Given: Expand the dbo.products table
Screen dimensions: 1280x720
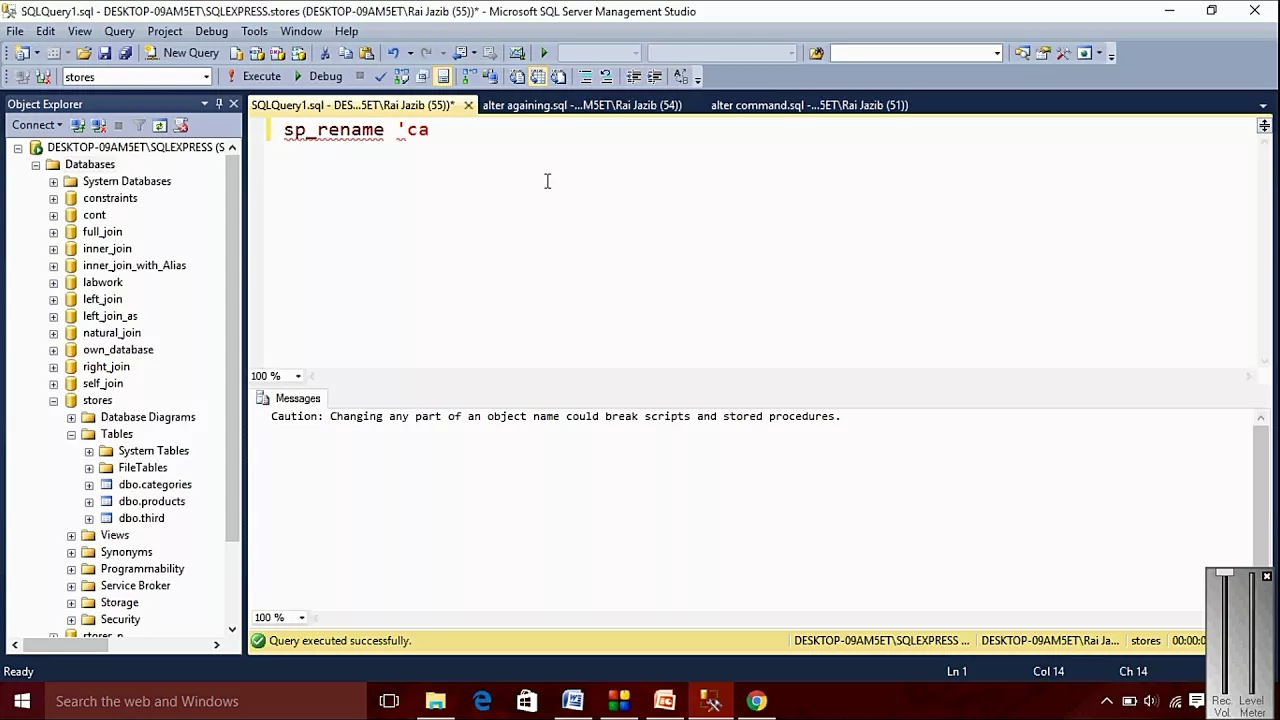Looking at the screenshot, I should coord(90,502).
